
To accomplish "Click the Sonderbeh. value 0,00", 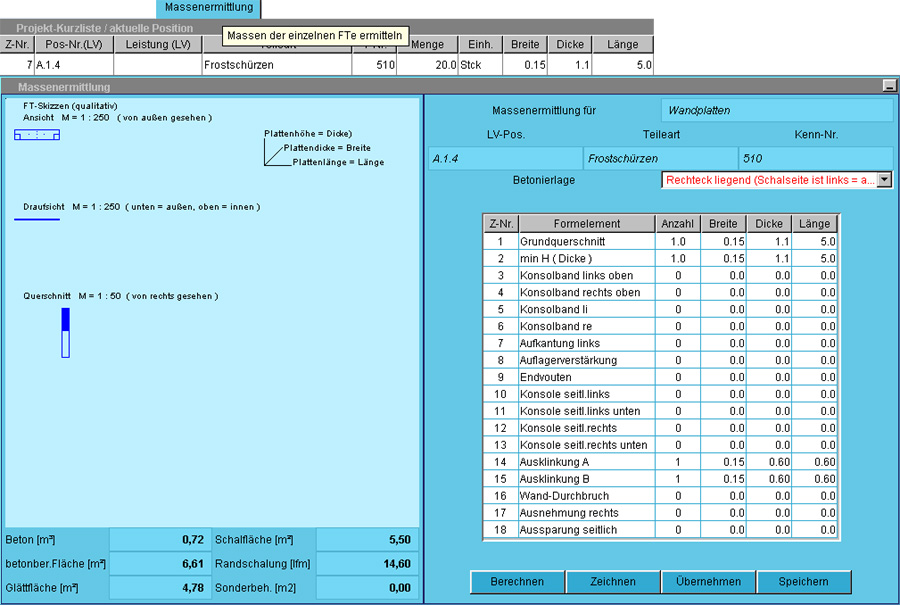I will 367,588.
